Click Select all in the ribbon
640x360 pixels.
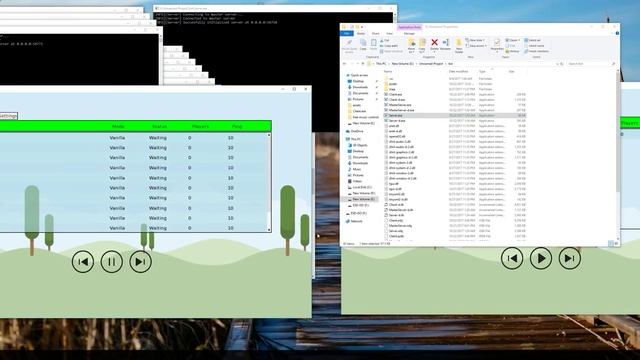533,40
